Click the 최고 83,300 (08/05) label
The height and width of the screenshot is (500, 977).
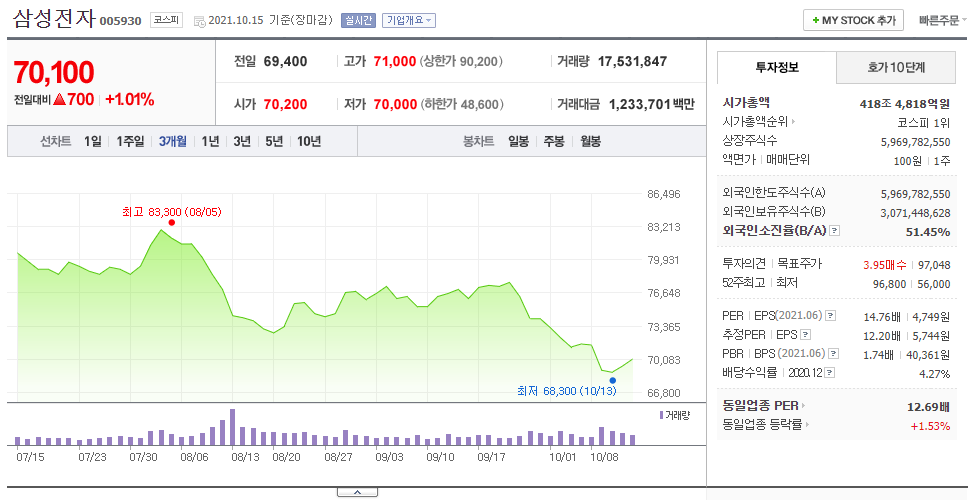[x=171, y=212]
